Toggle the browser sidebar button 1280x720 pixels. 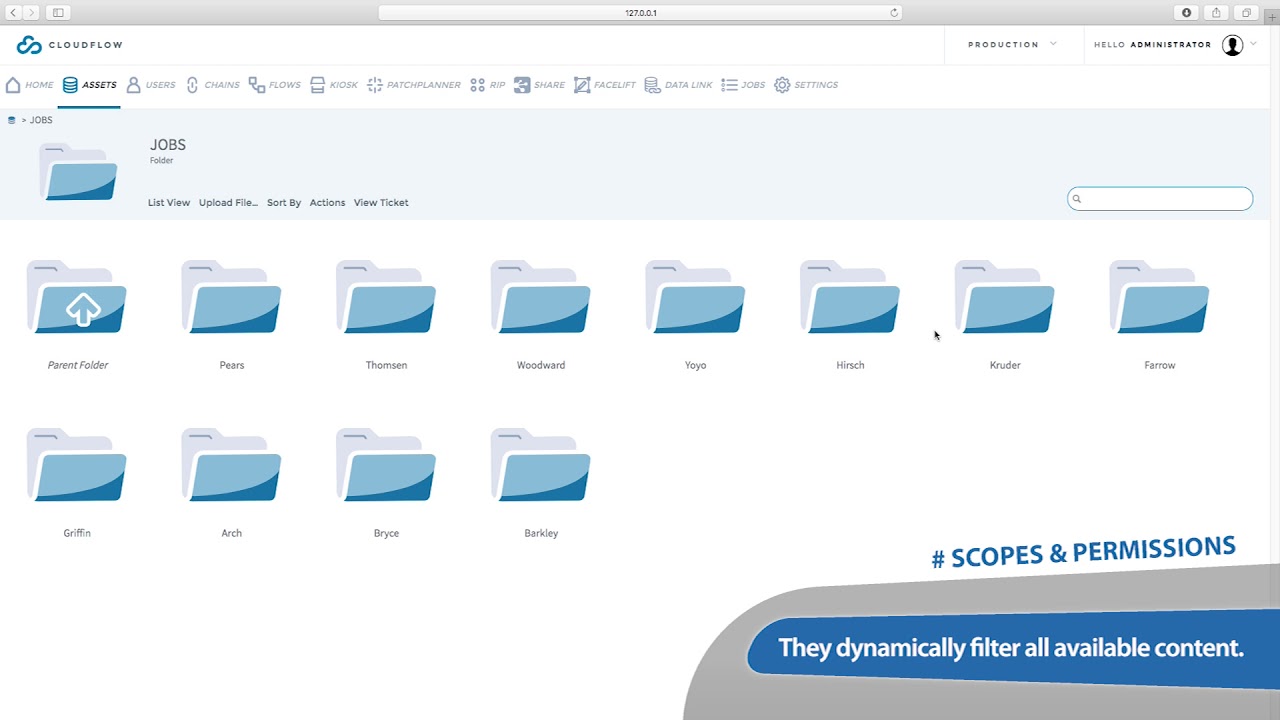coord(58,13)
